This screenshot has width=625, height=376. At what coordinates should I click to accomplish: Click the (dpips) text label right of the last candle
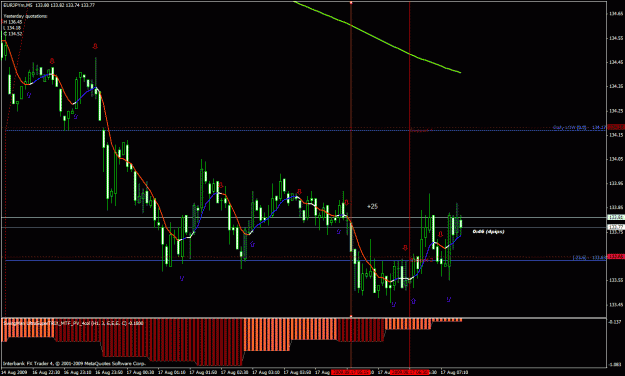[x=489, y=231]
